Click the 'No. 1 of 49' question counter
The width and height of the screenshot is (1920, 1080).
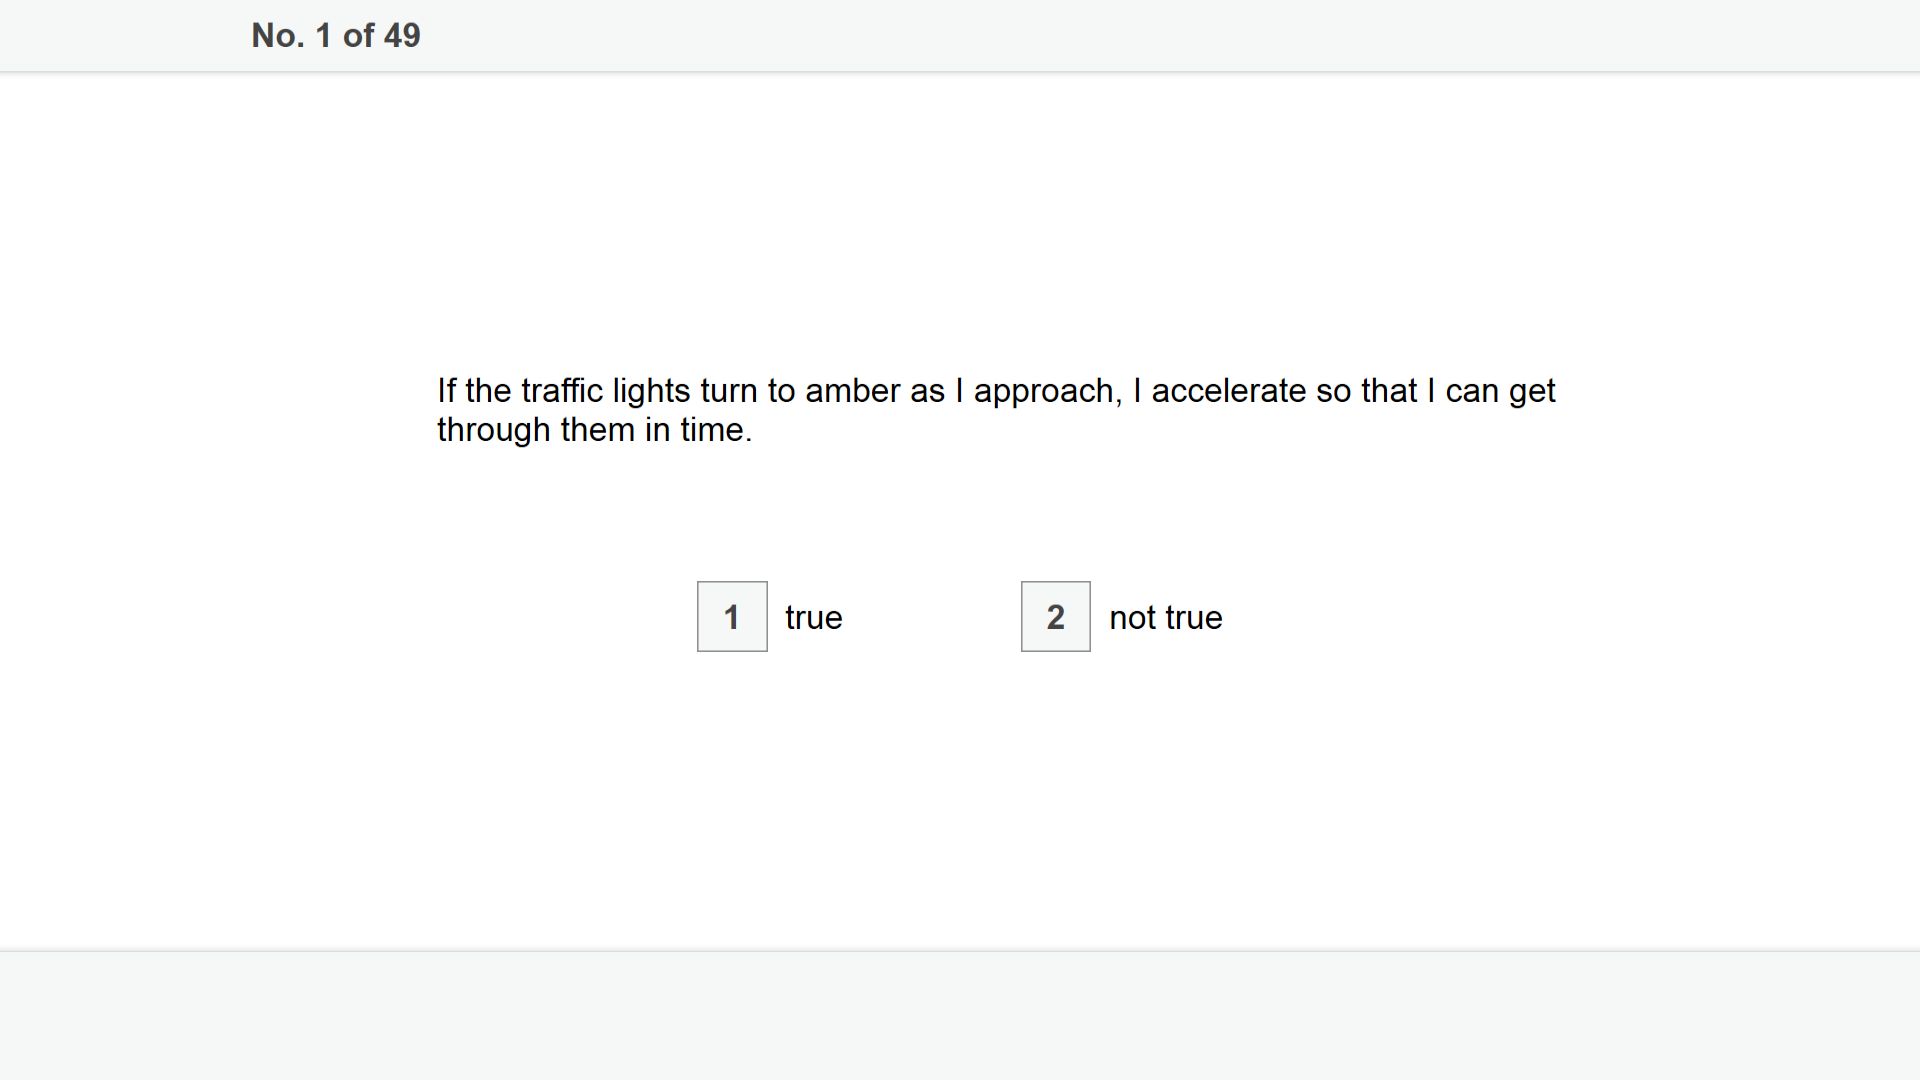pos(336,36)
